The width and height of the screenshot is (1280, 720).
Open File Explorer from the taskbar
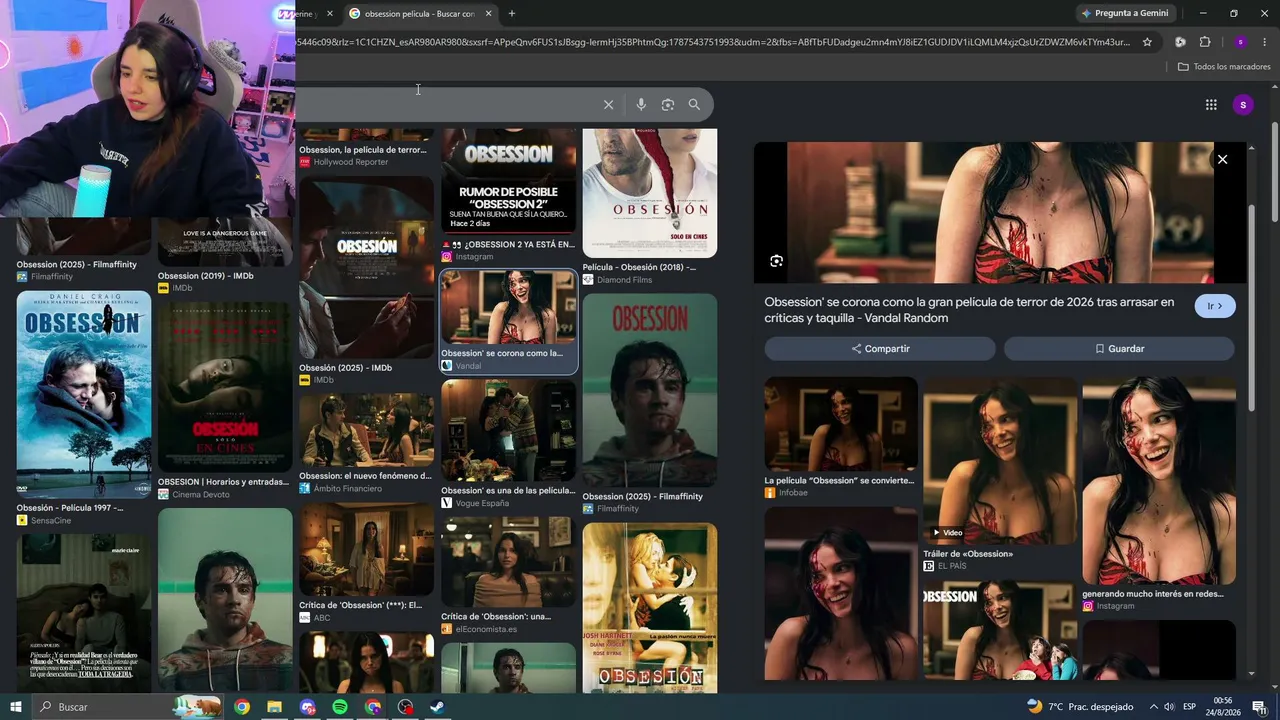(274, 707)
